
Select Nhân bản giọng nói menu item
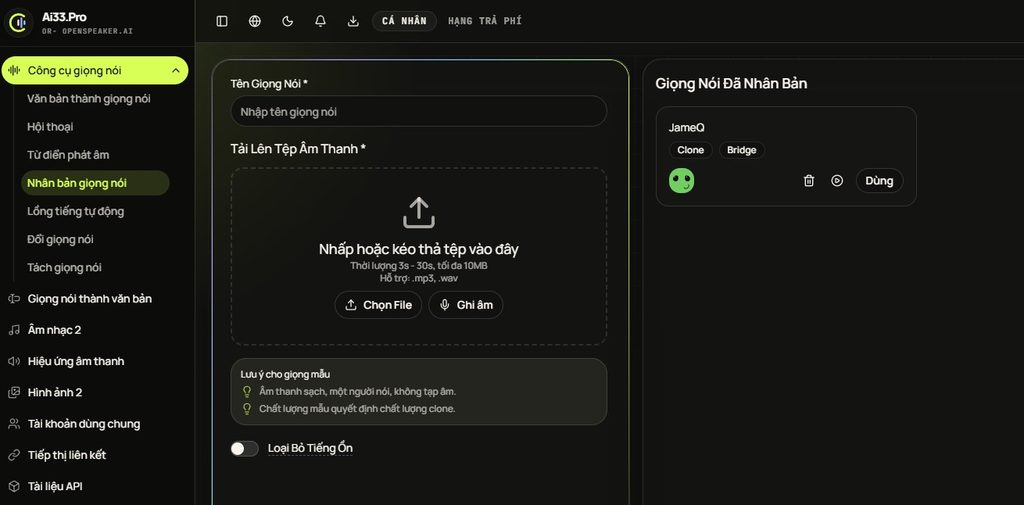(x=95, y=183)
